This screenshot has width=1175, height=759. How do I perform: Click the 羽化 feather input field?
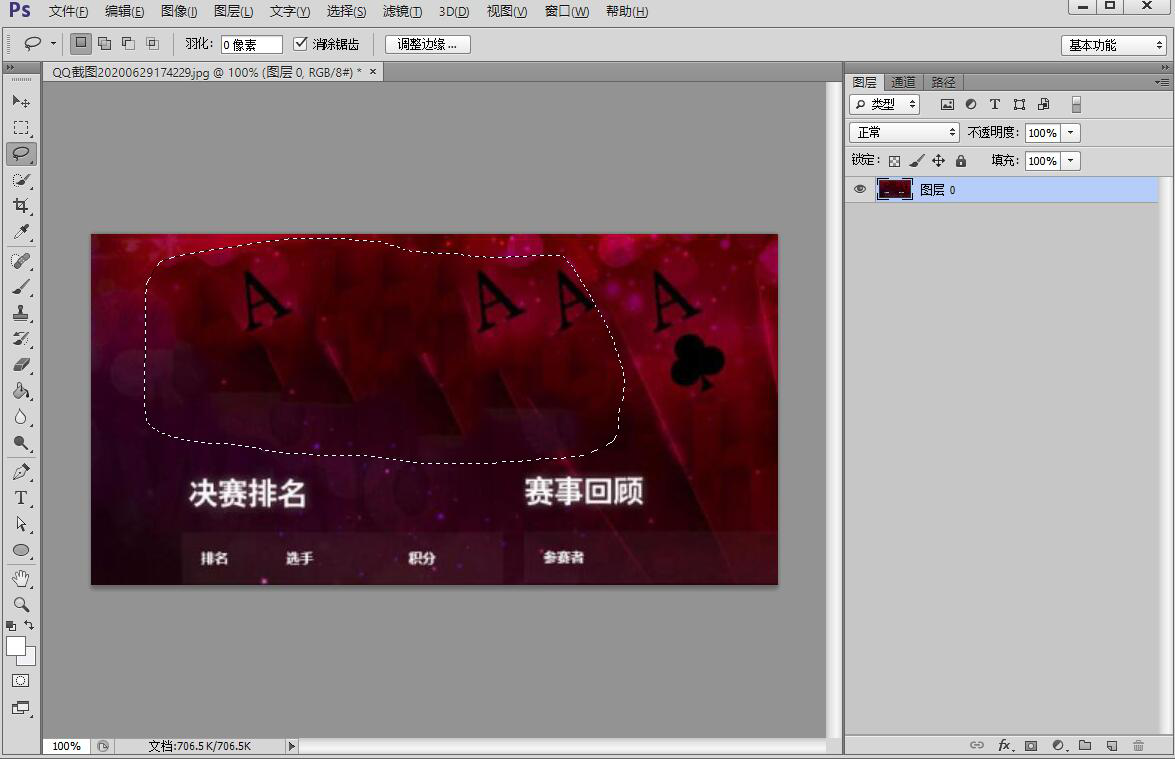tap(251, 45)
